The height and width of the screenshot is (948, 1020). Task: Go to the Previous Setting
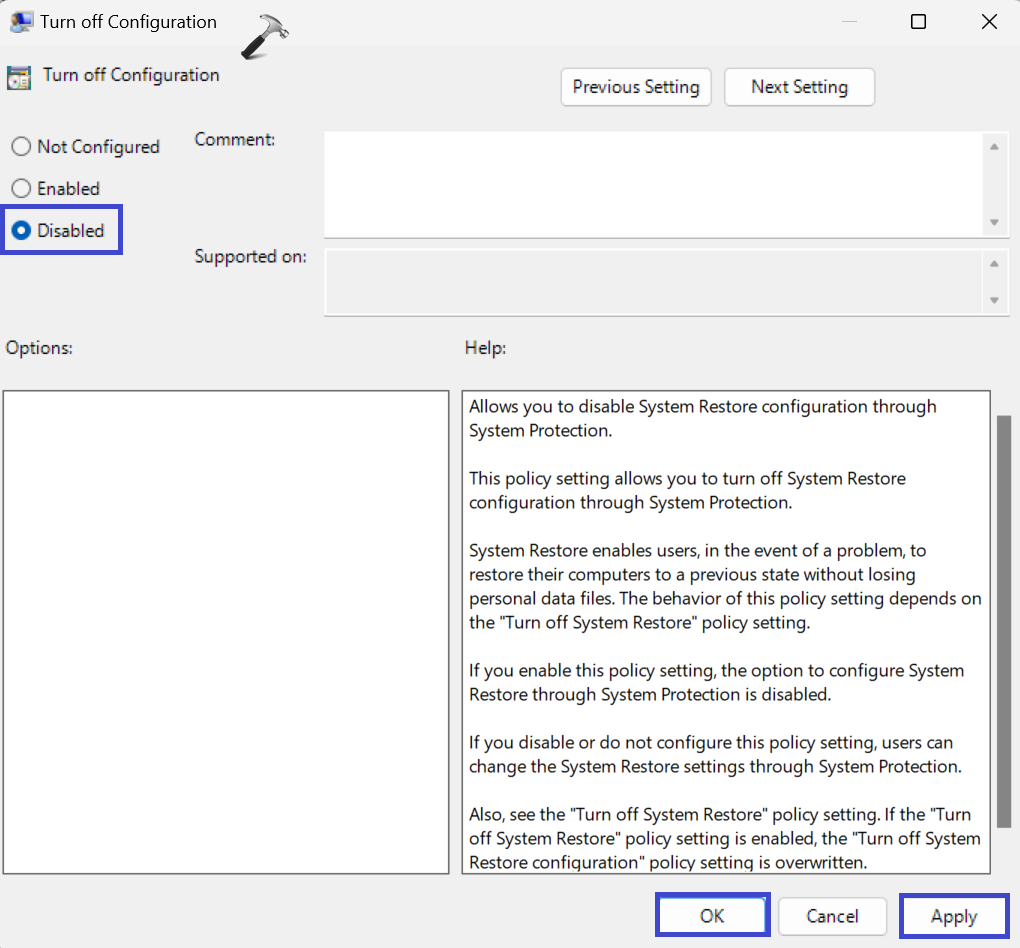tap(636, 87)
